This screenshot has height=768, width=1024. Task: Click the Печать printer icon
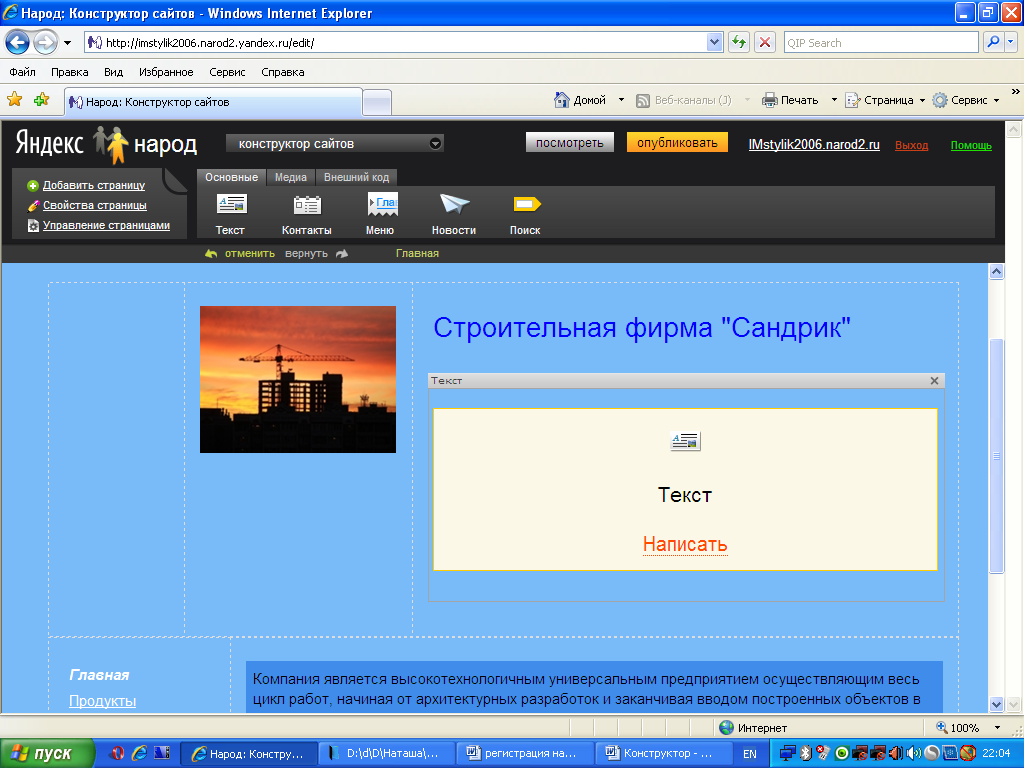(x=770, y=100)
